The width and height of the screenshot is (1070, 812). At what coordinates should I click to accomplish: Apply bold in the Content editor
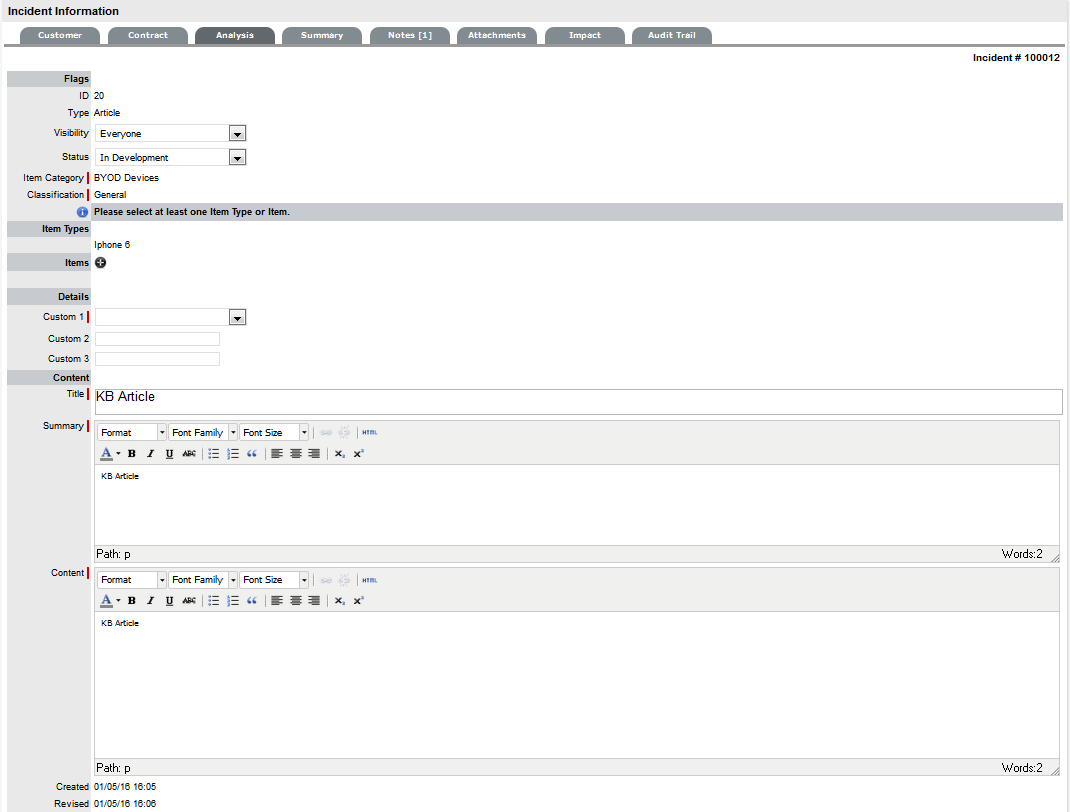click(132, 601)
